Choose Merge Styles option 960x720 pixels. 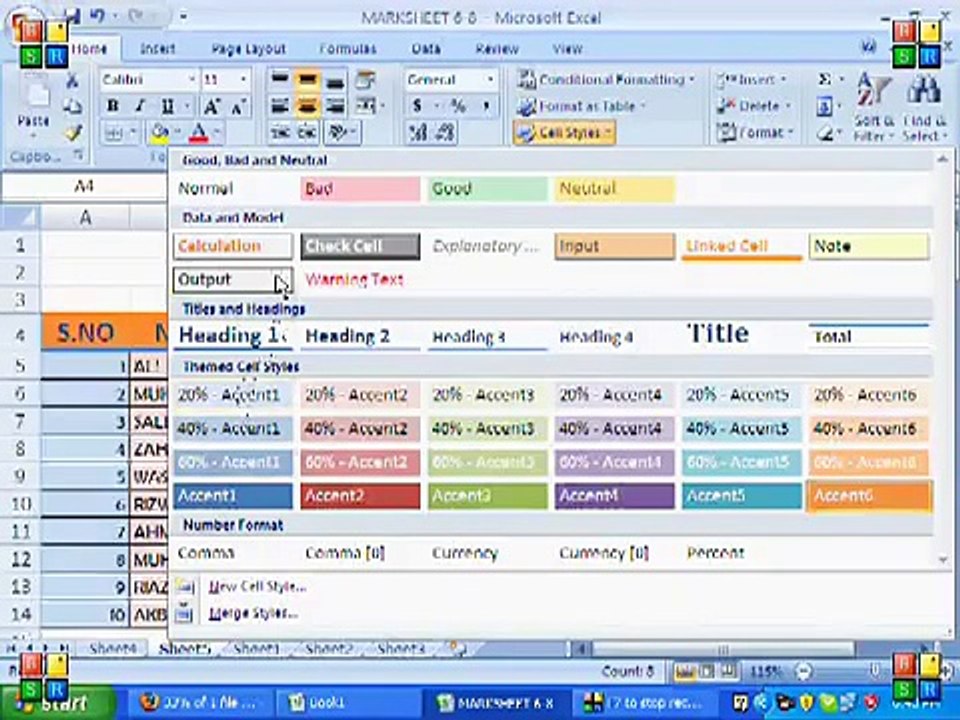click(253, 613)
